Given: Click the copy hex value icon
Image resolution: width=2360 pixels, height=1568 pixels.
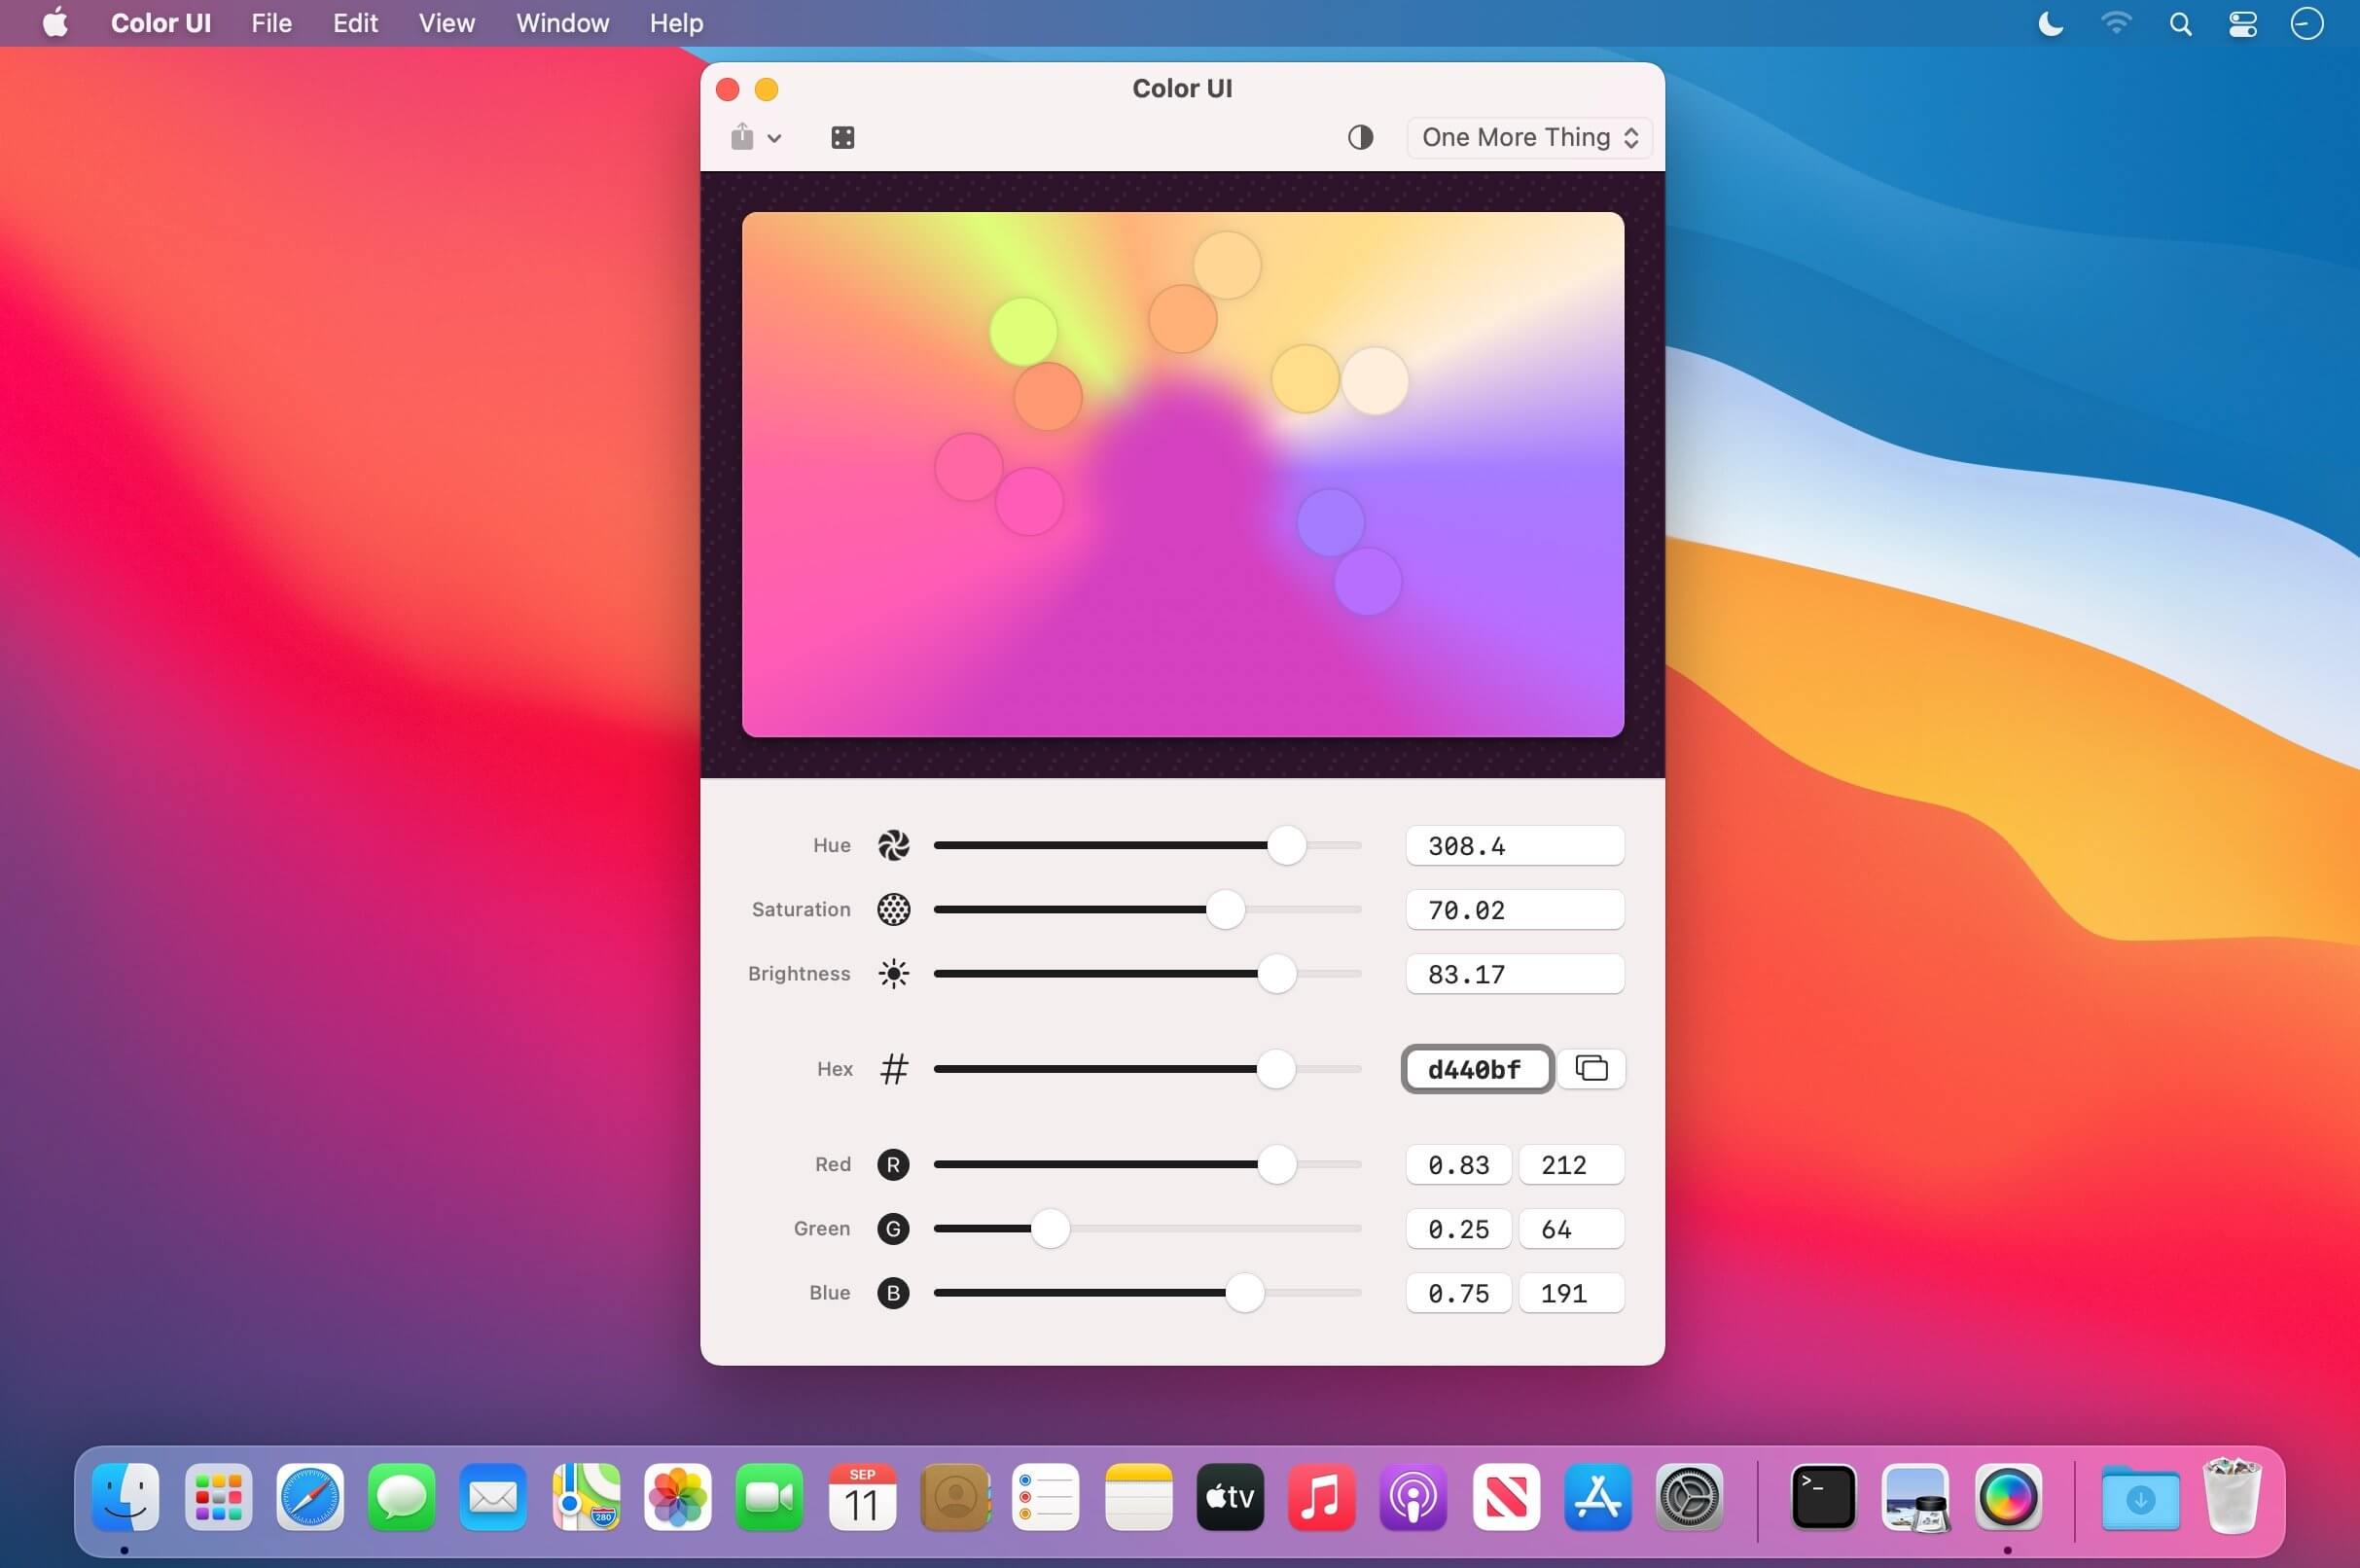Looking at the screenshot, I should pos(1591,1069).
